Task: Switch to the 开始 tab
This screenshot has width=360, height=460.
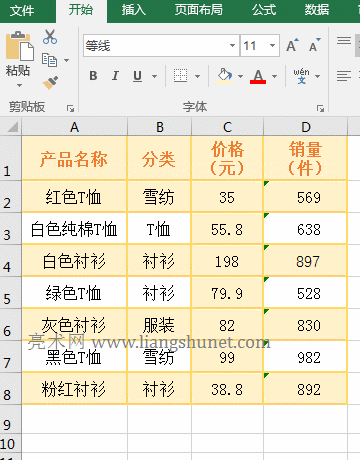Action: [81, 10]
